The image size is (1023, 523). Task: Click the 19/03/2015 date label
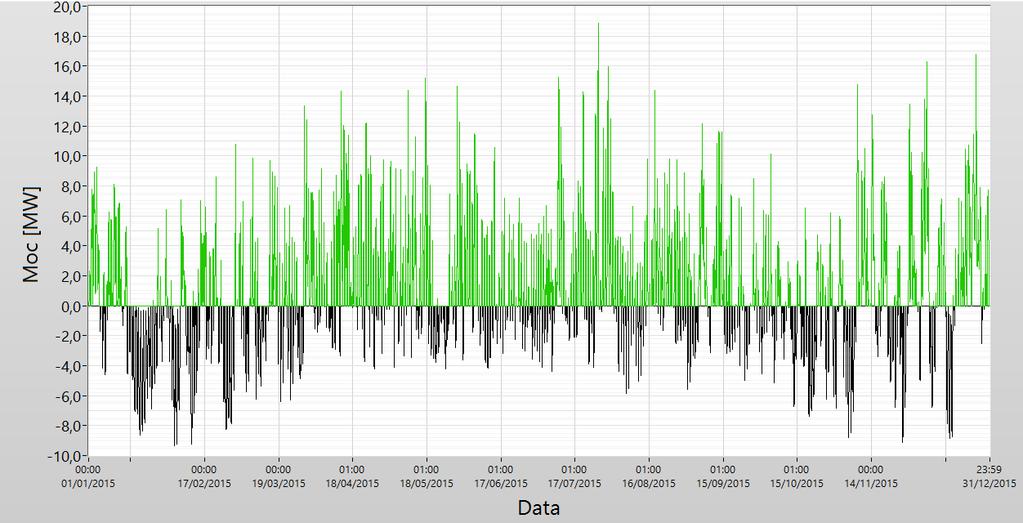(279, 483)
